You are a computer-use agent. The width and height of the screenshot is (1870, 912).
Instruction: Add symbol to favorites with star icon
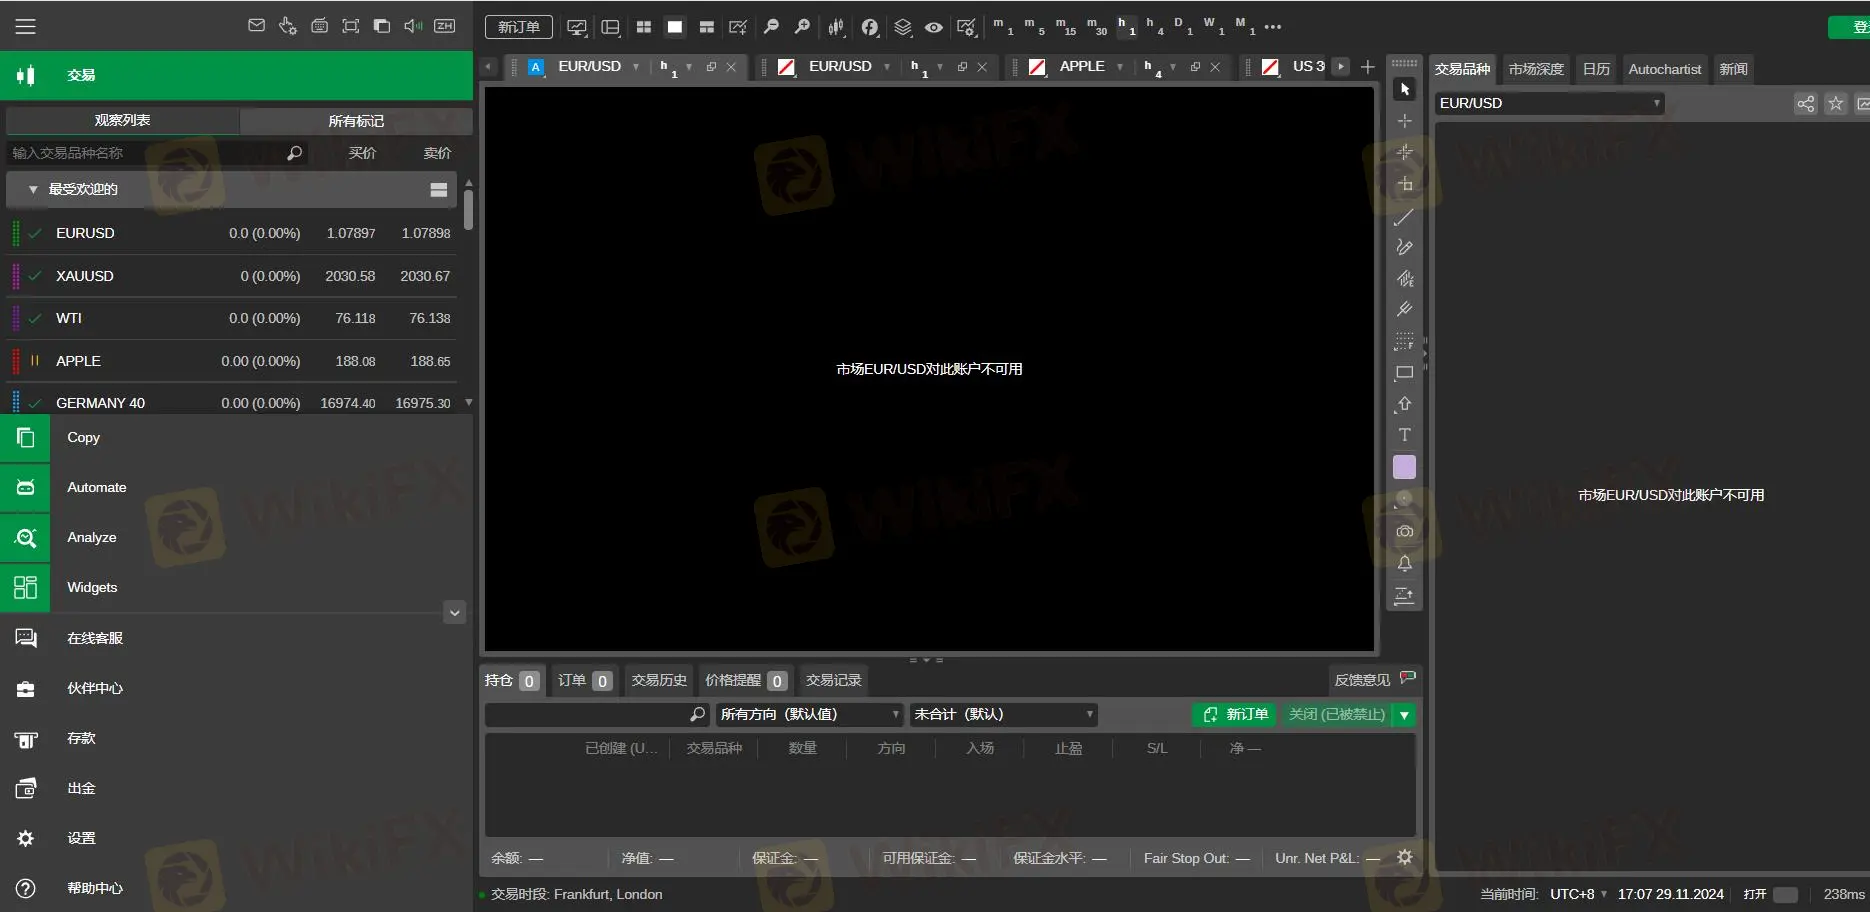(1835, 104)
